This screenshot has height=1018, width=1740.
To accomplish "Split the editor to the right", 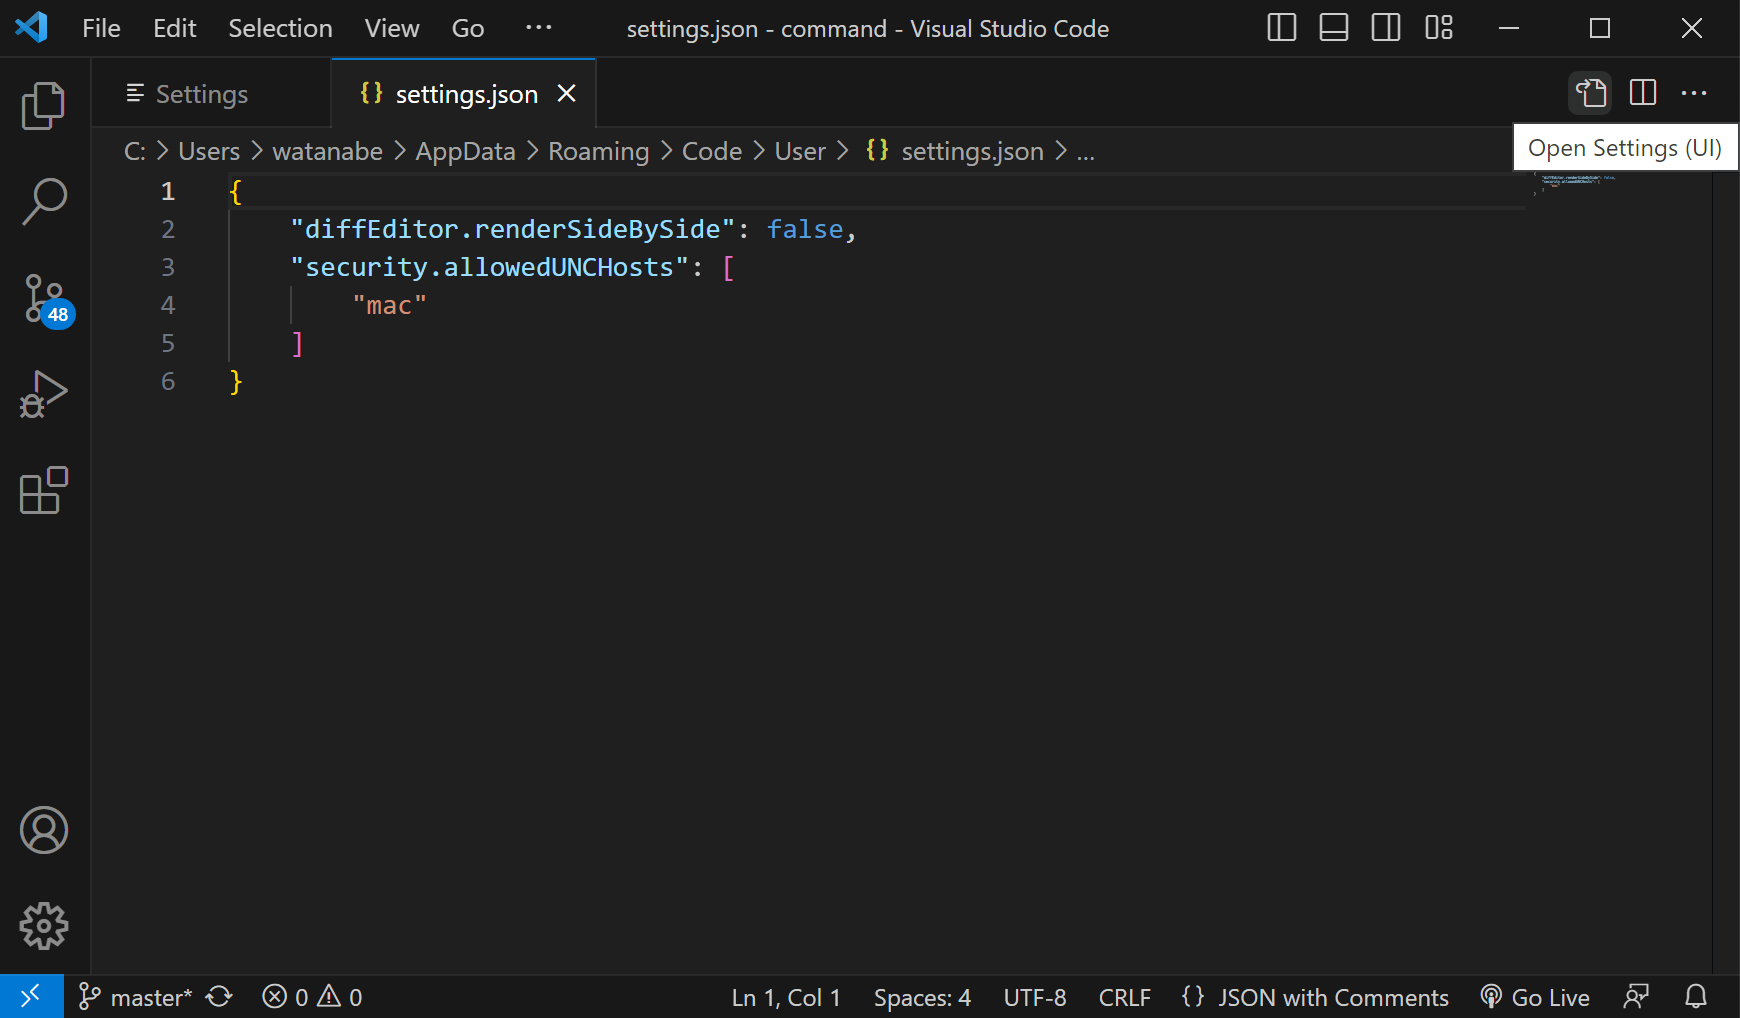I will click(1643, 94).
